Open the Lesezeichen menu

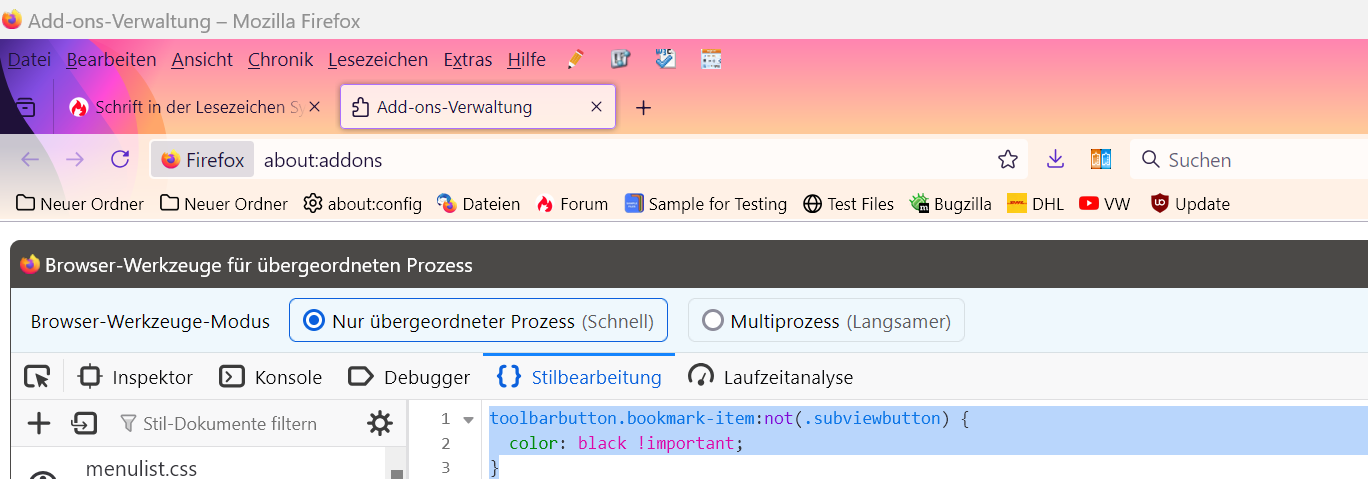[377, 60]
